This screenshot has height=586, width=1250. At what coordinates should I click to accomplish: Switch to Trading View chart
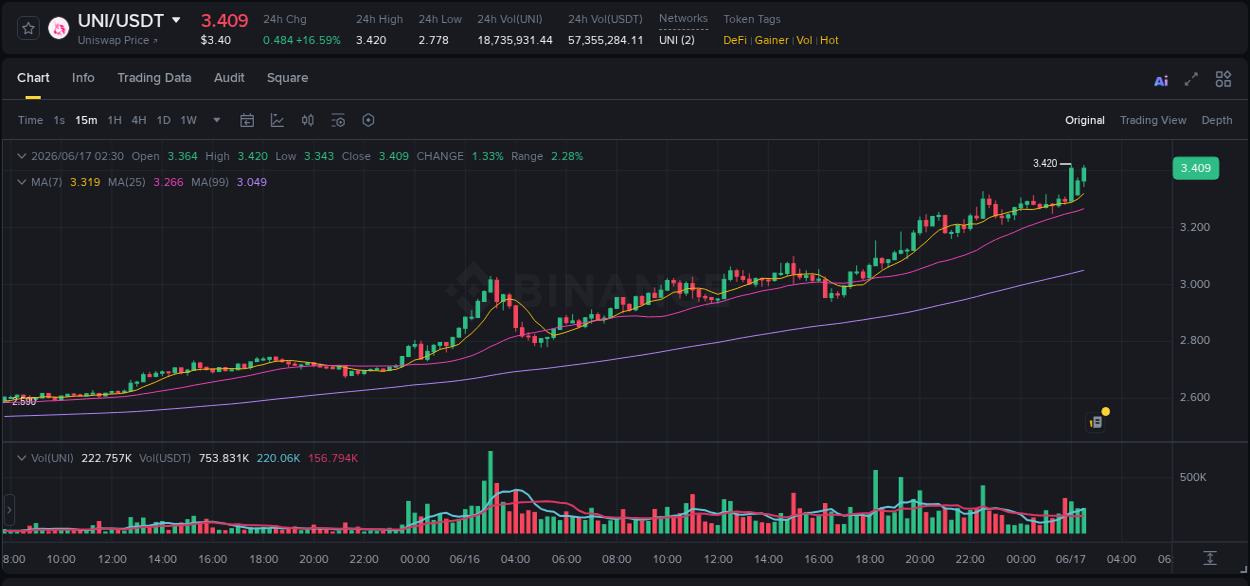(x=1153, y=120)
